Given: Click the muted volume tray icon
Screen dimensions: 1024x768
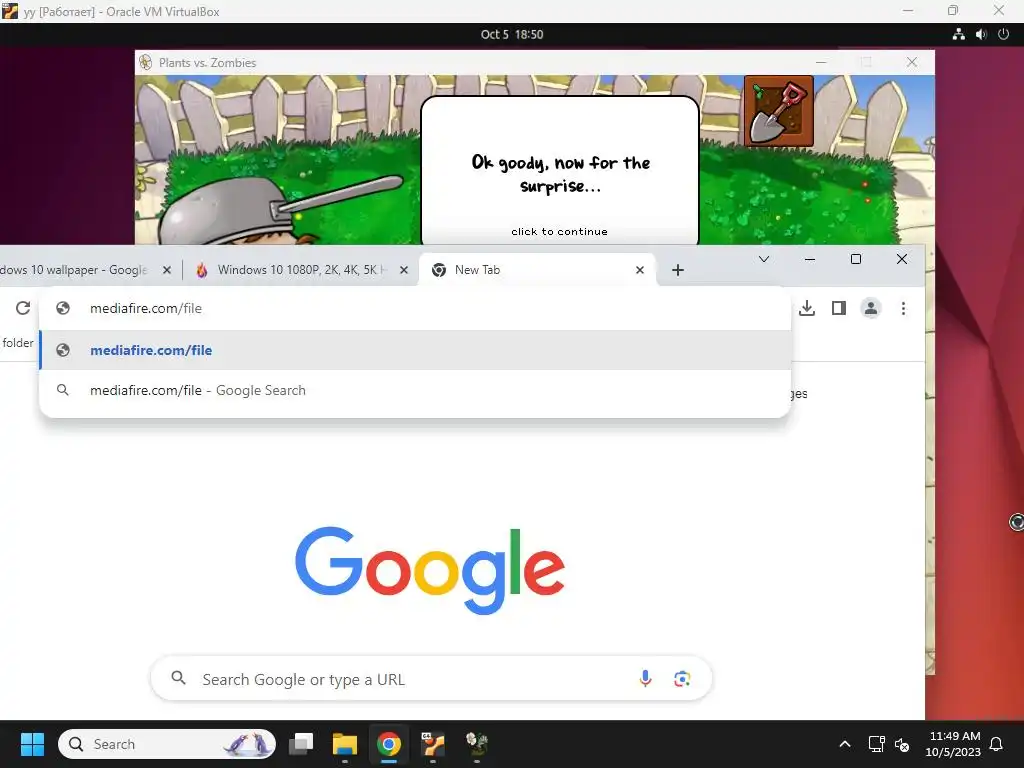Looking at the screenshot, I should (x=902, y=744).
